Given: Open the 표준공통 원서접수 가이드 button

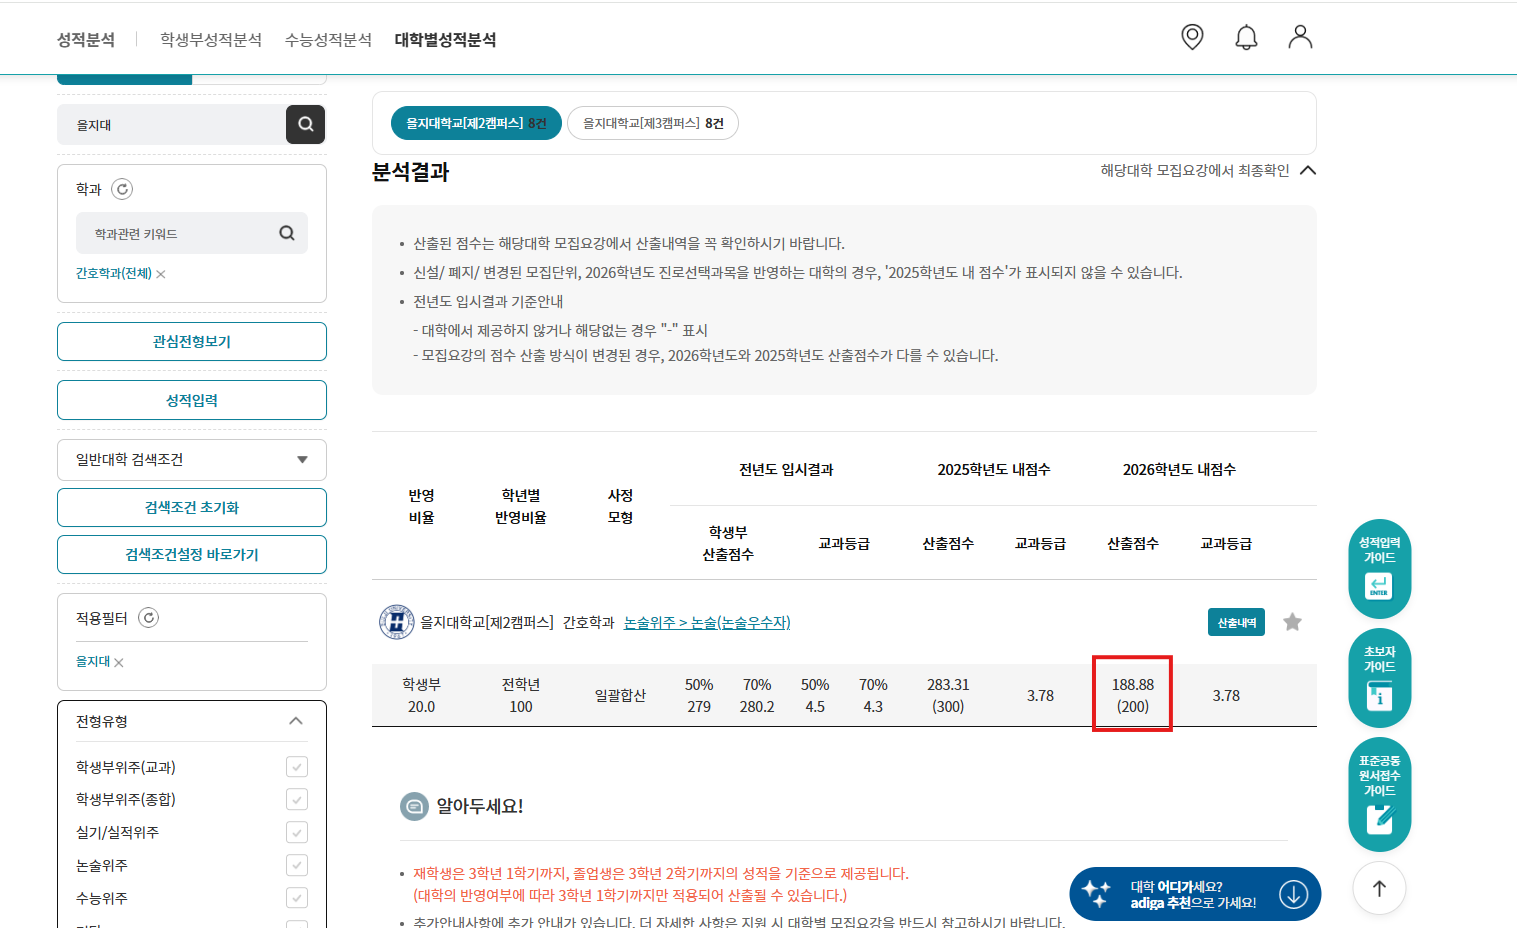Looking at the screenshot, I should point(1379,795).
